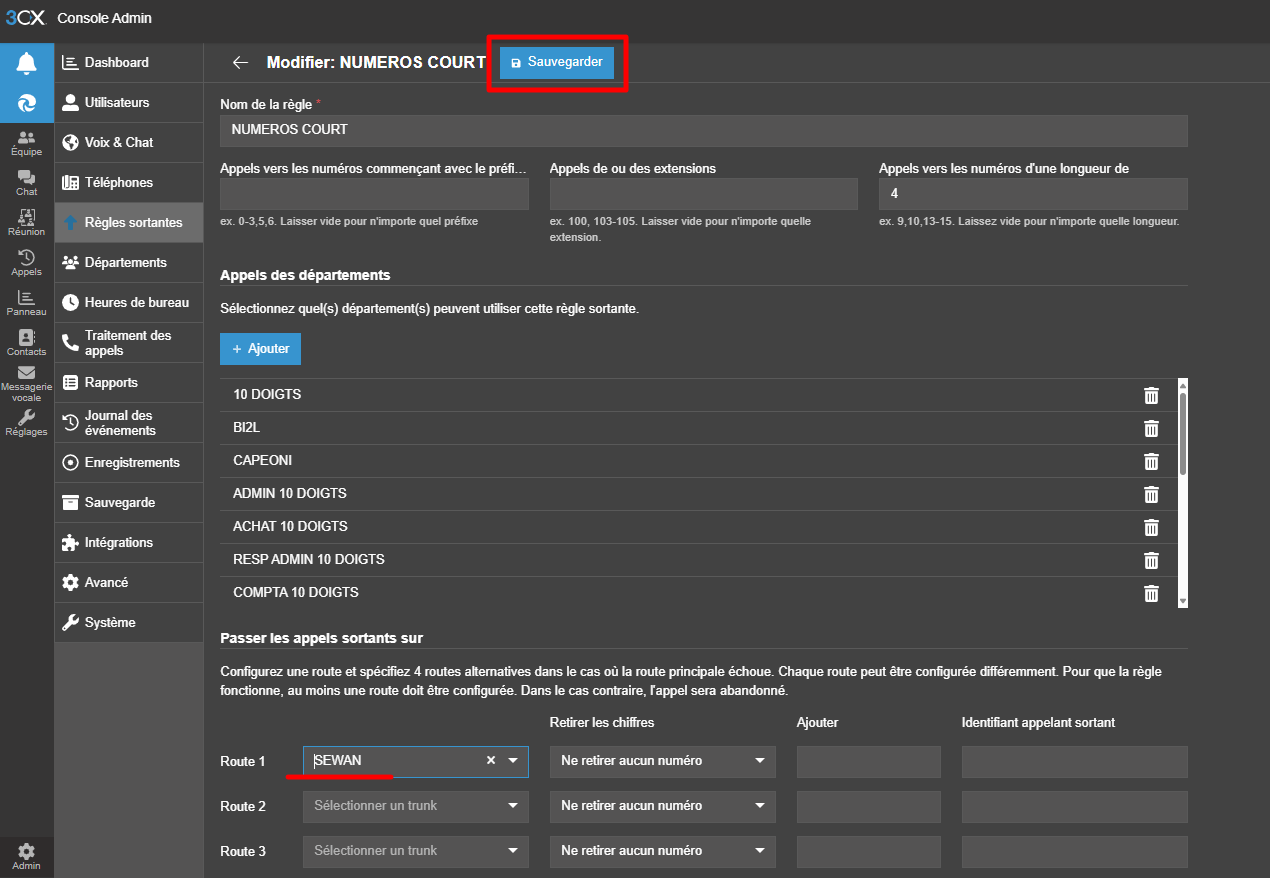This screenshot has height=878, width=1270.
Task: Open Heures de bureau menu item
Action: point(129,302)
